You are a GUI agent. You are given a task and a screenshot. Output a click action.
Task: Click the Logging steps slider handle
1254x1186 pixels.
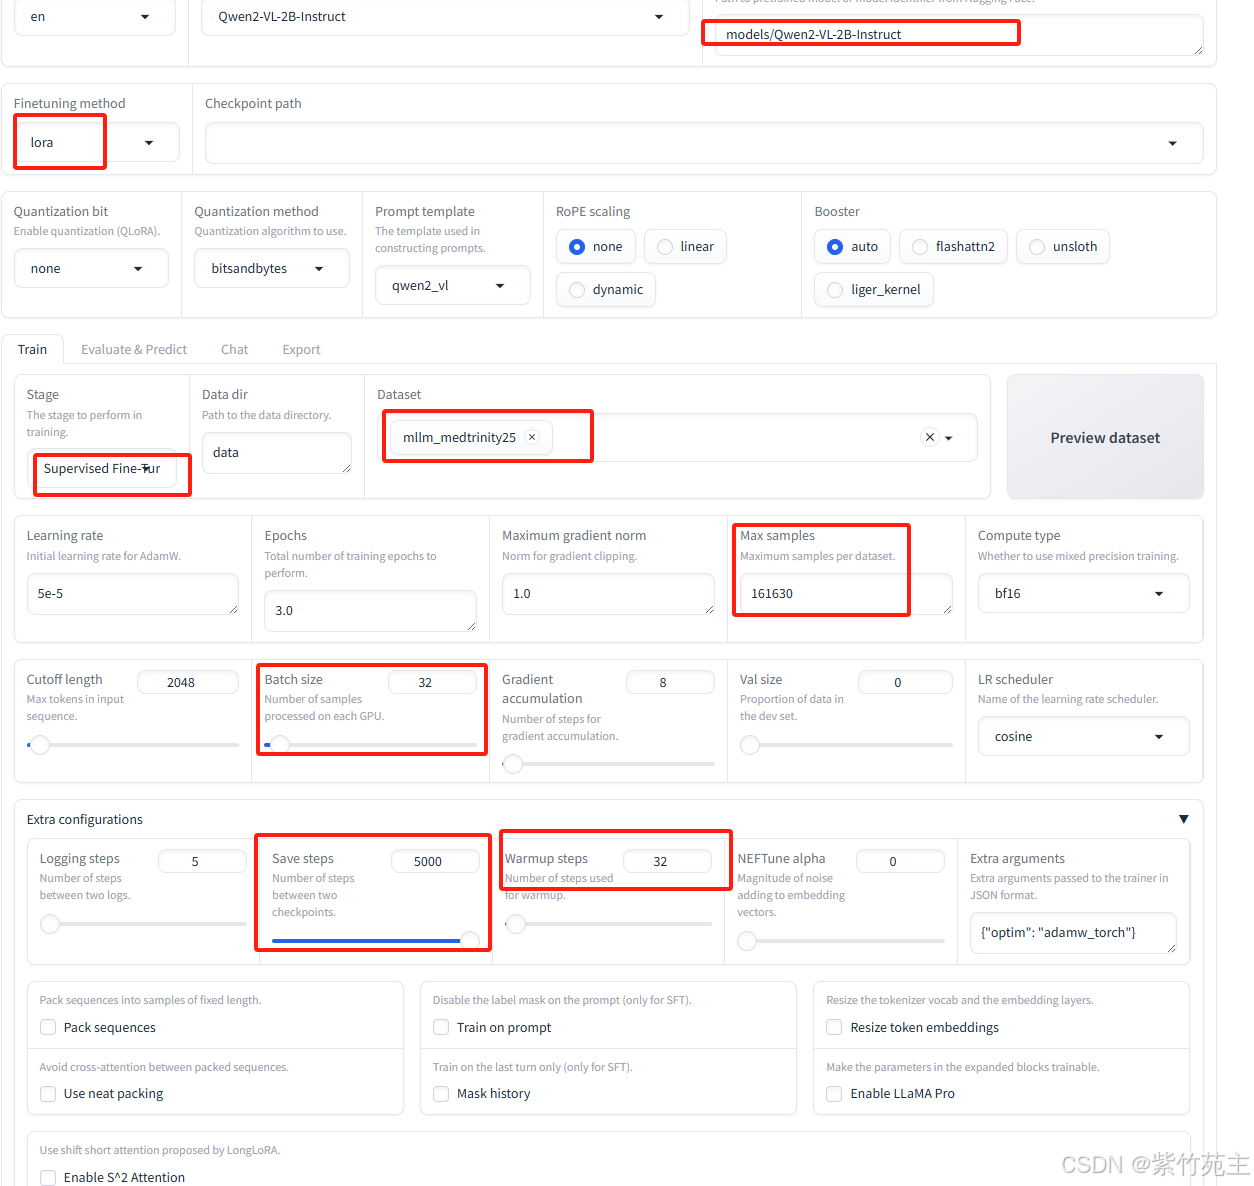pyautogui.click(x=50, y=924)
